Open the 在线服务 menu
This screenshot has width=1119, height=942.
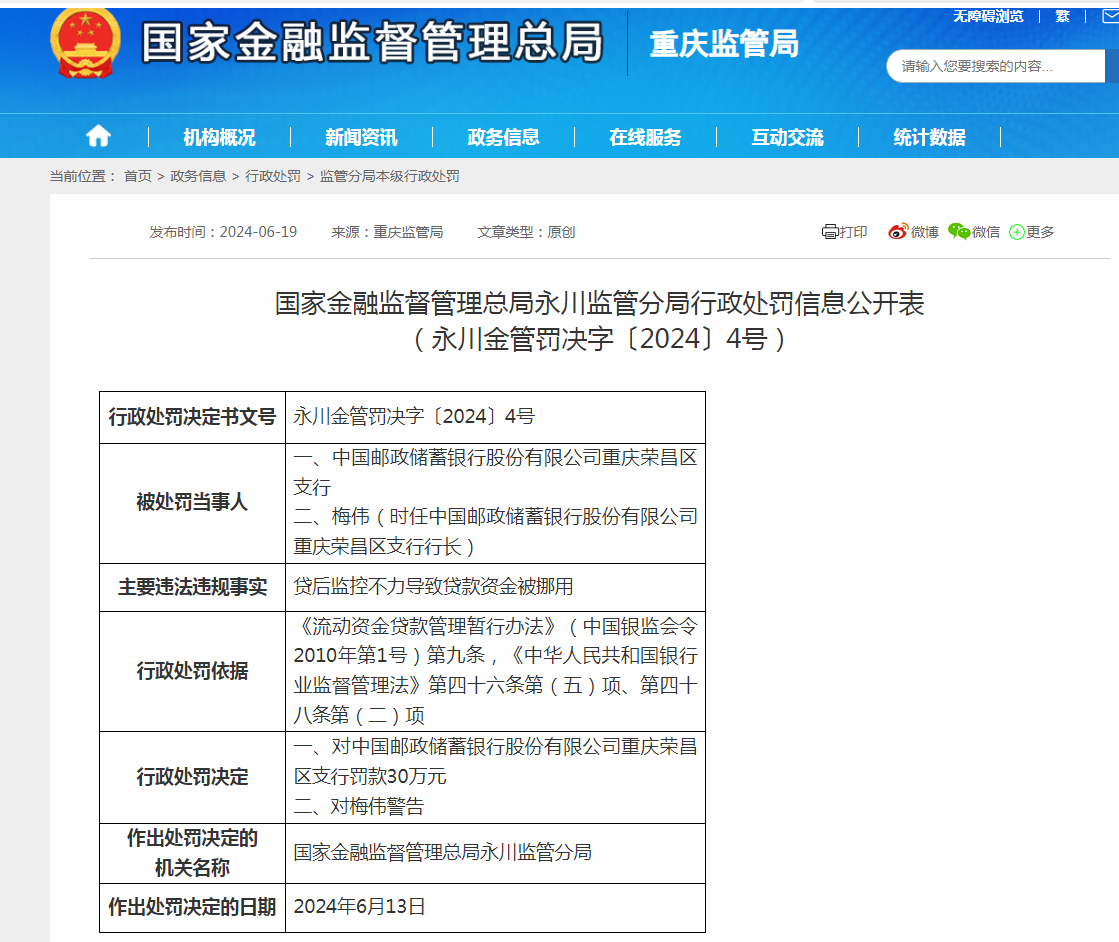click(x=644, y=136)
